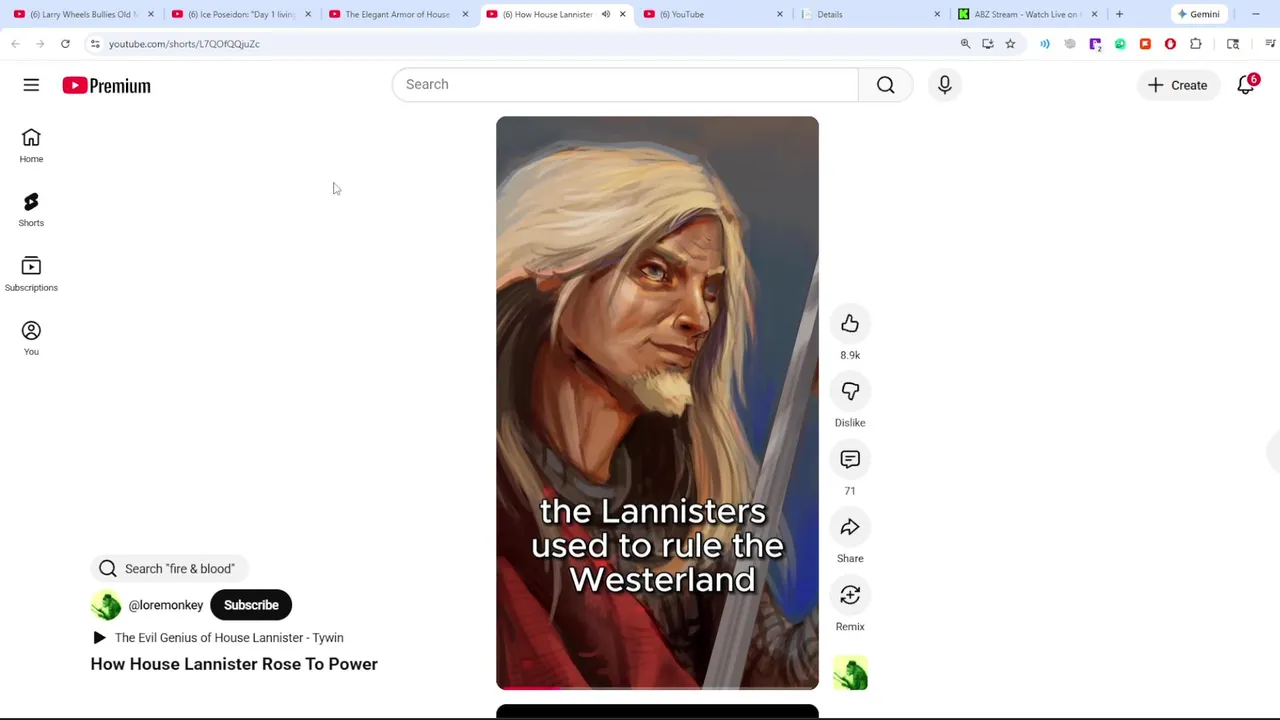Viewport: 1280px width, 720px height.
Task: Start voice search with the microphone
Action: click(944, 85)
